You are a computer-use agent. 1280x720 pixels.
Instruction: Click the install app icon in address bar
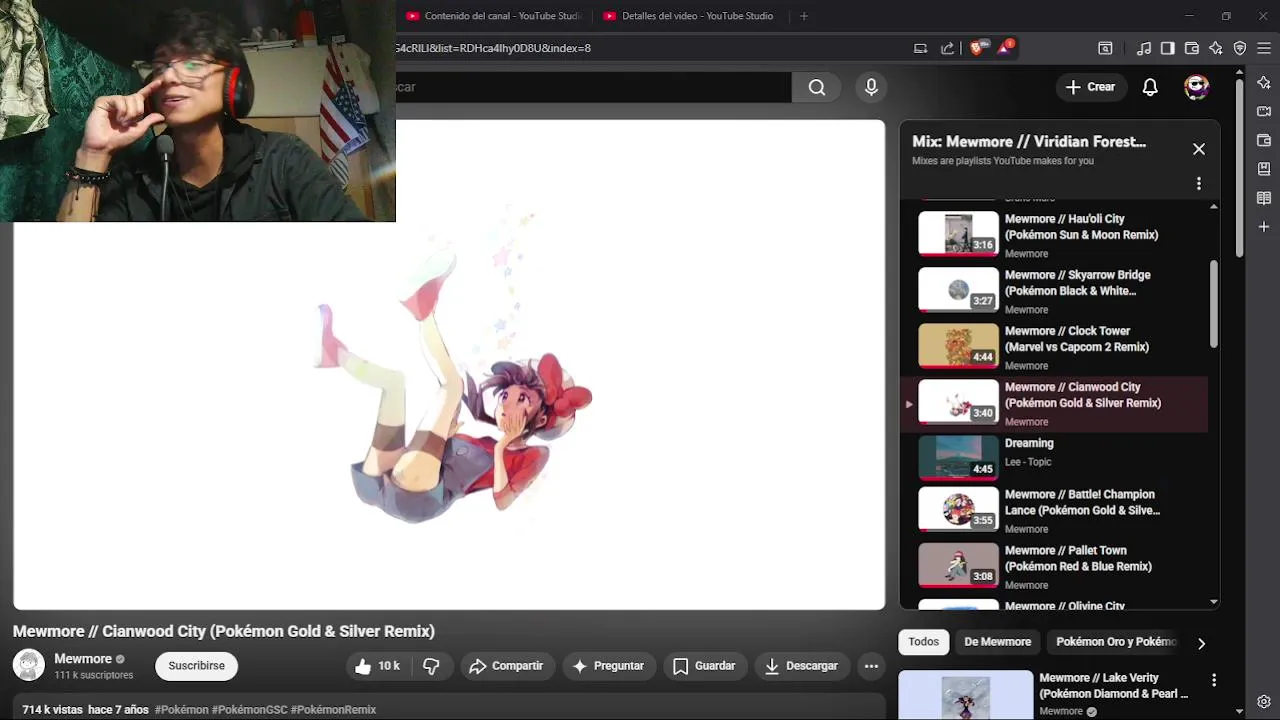point(920,48)
